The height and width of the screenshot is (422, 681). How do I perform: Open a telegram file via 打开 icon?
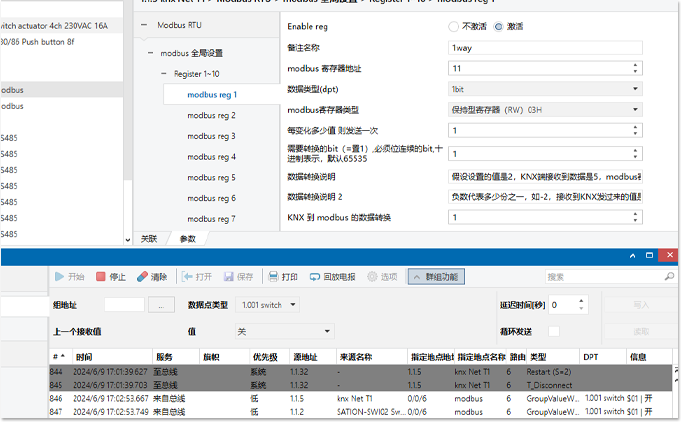pyautogui.click(x=187, y=277)
